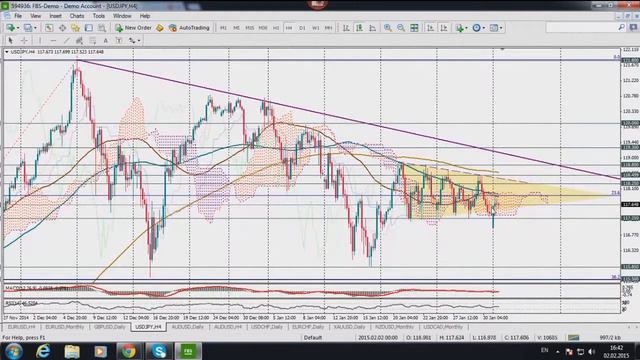This screenshot has height=360, width=640.
Task: Toggle the AutoTrading button
Action: coord(189,28)
